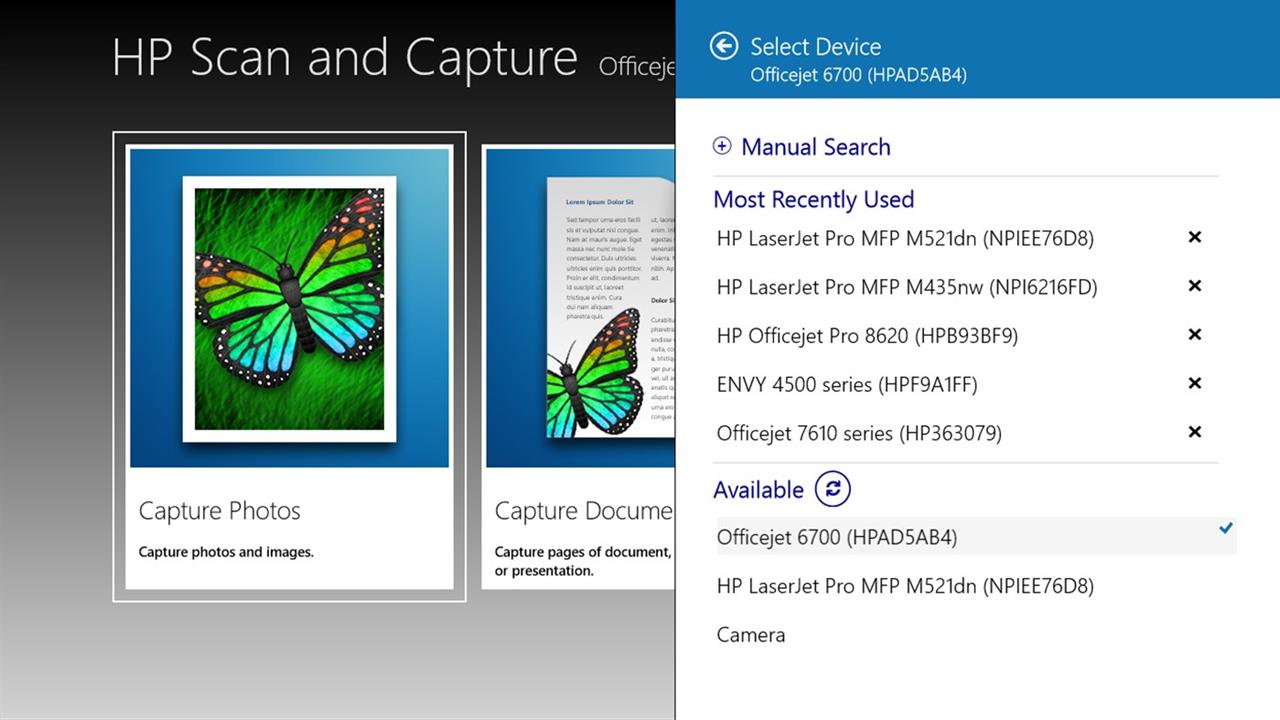Screen dimensions: 1280x720
Task: Open the Capture Photos tile
Action: [289, 367]
